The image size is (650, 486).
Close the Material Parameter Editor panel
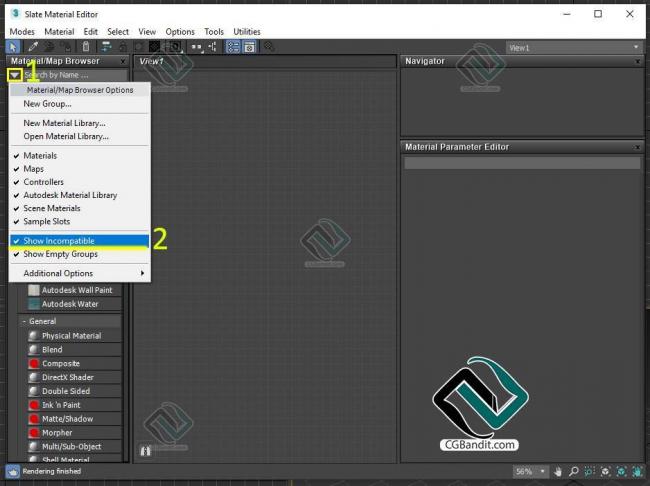(638, 147)
